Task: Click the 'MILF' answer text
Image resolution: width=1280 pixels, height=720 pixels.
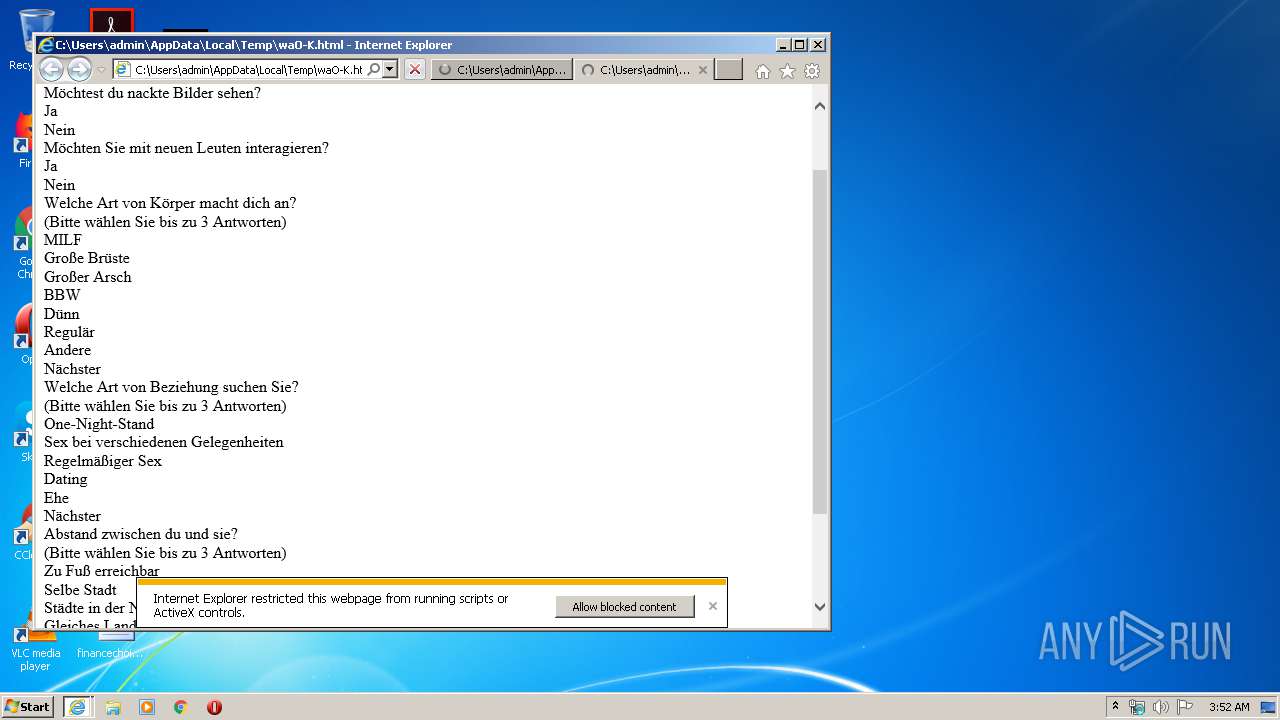Action: [63, 240]
